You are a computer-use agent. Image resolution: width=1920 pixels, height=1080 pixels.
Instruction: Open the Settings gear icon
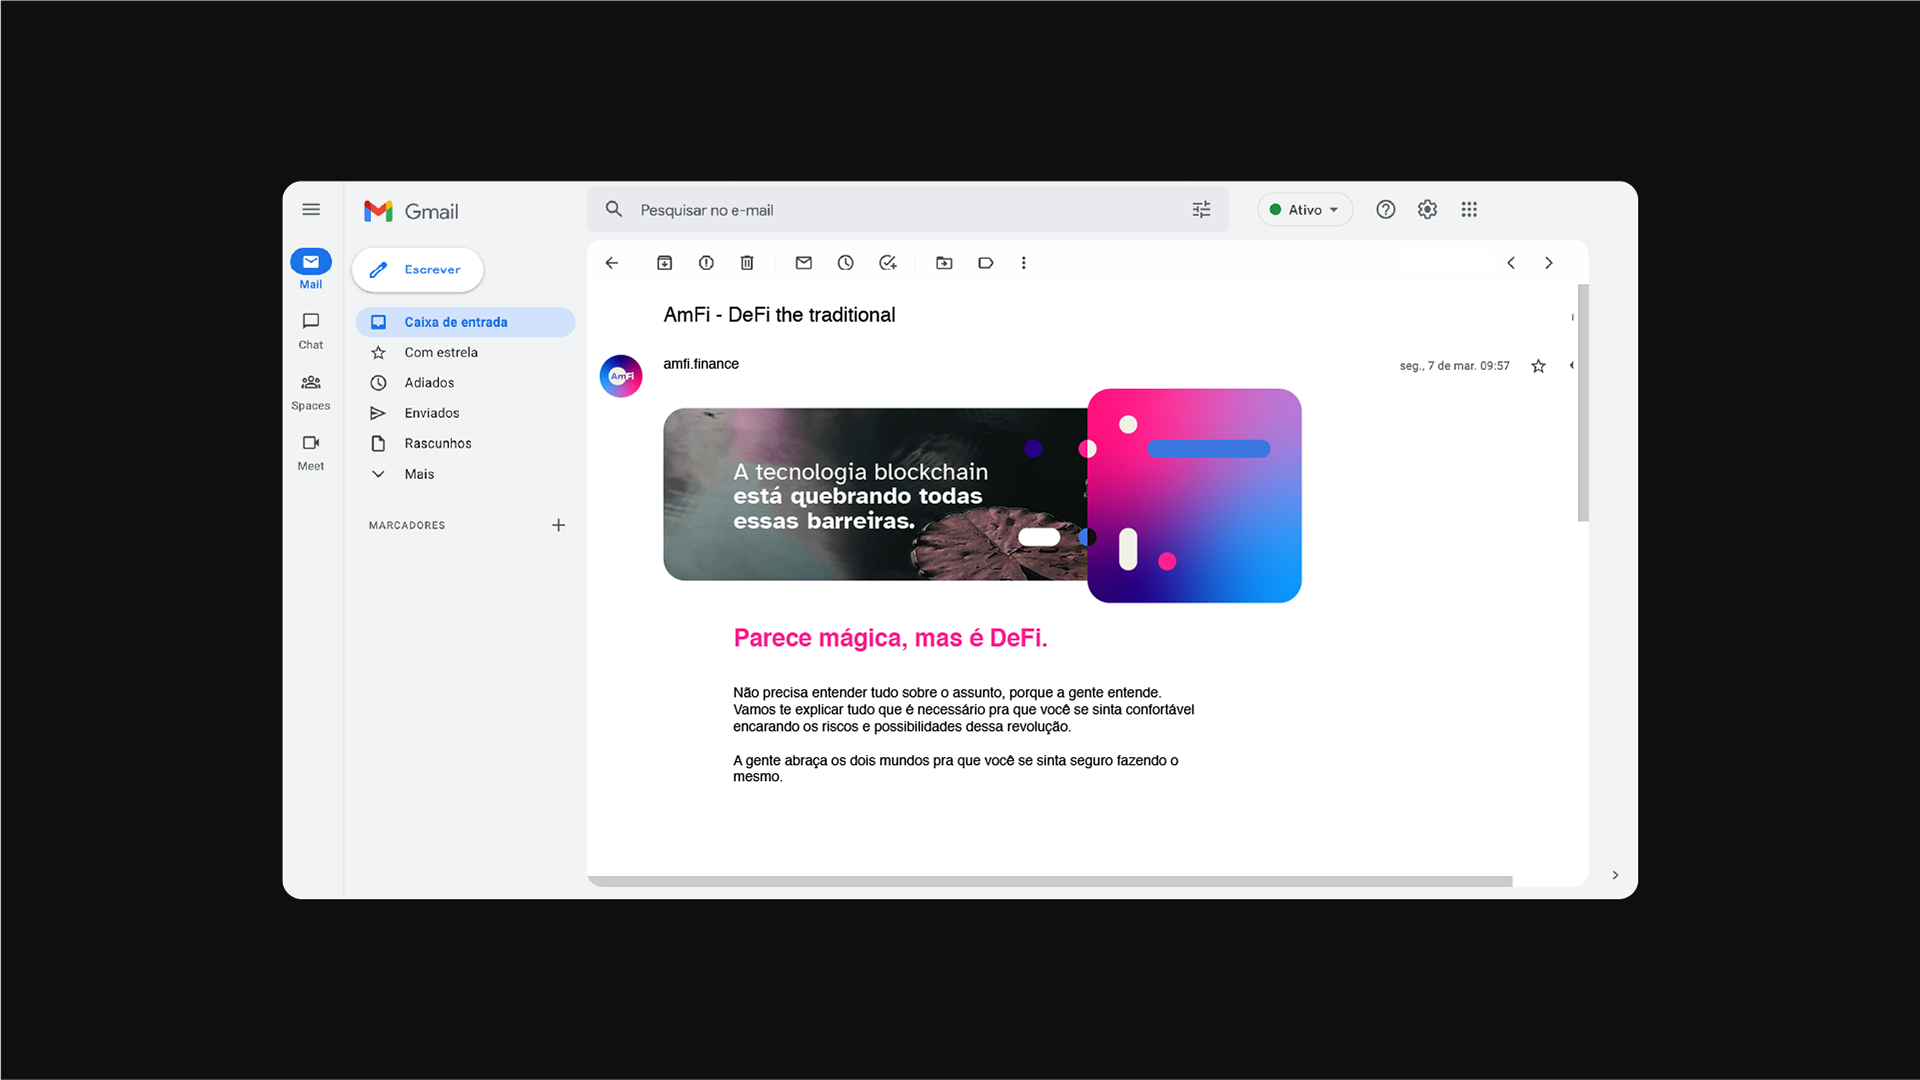[1427, 209]
